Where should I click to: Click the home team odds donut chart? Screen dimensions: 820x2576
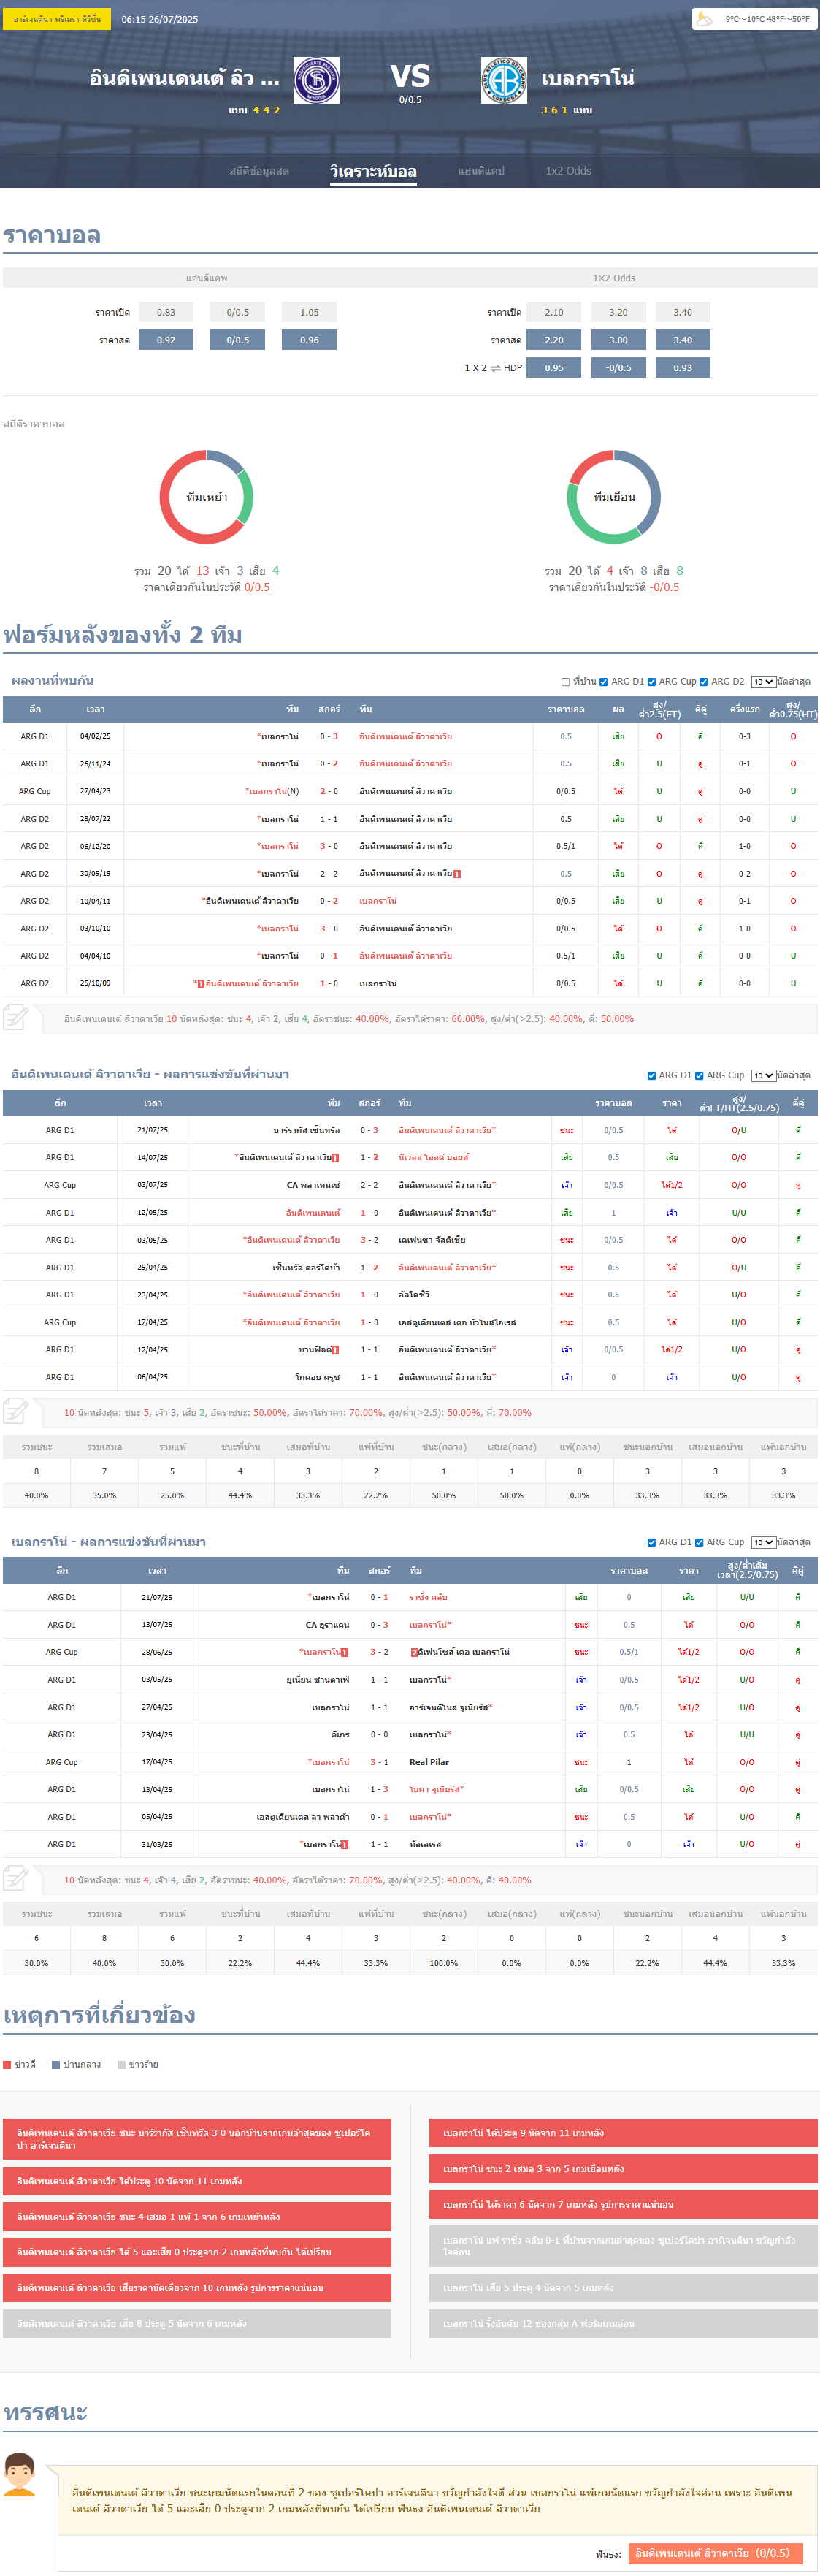[206, 497]
